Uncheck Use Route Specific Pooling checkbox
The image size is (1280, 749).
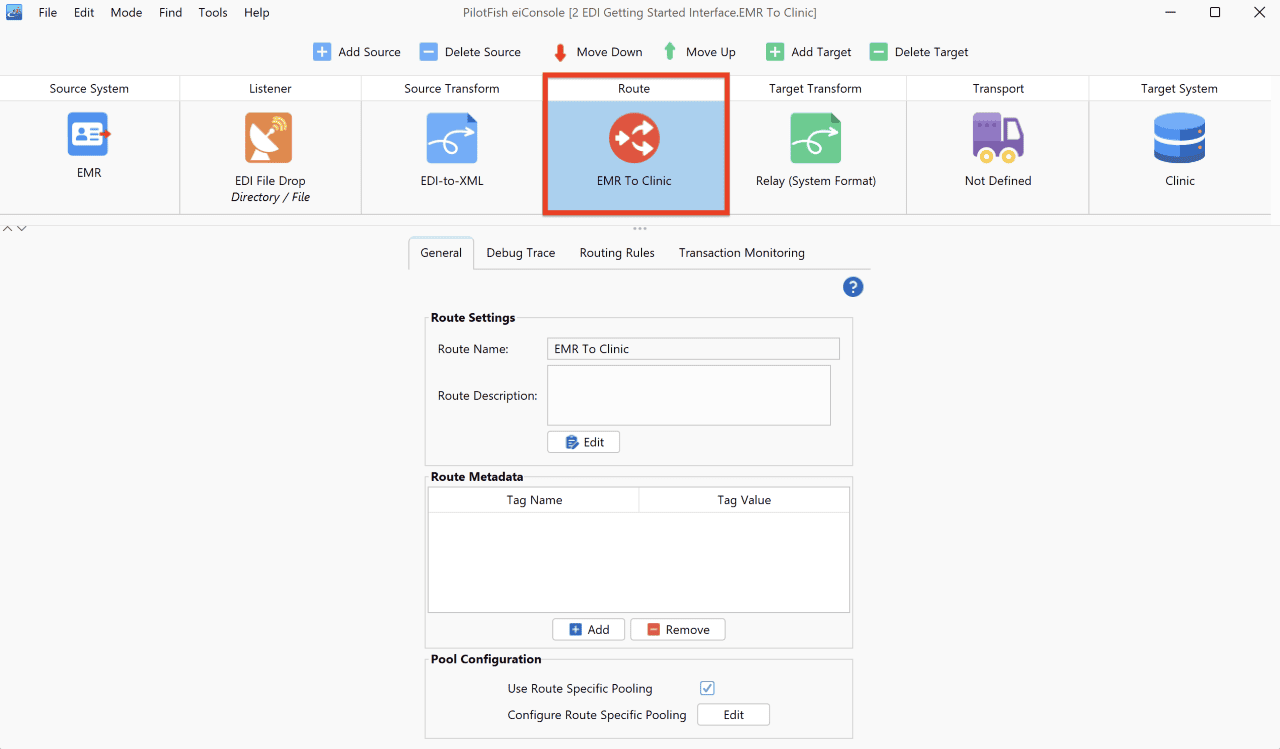tap(707, 688)
